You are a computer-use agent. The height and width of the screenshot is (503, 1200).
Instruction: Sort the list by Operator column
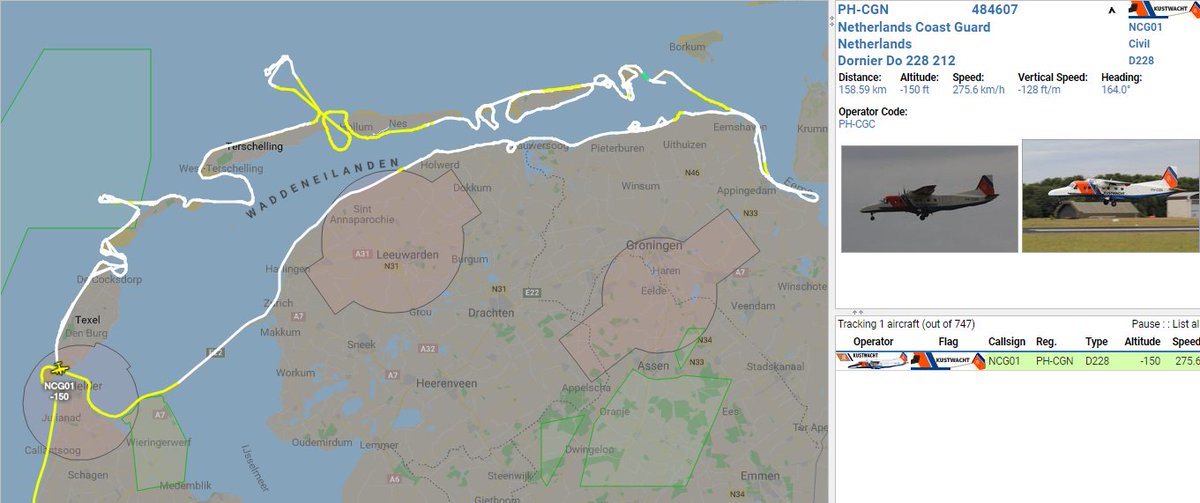[x=873, y=341]
